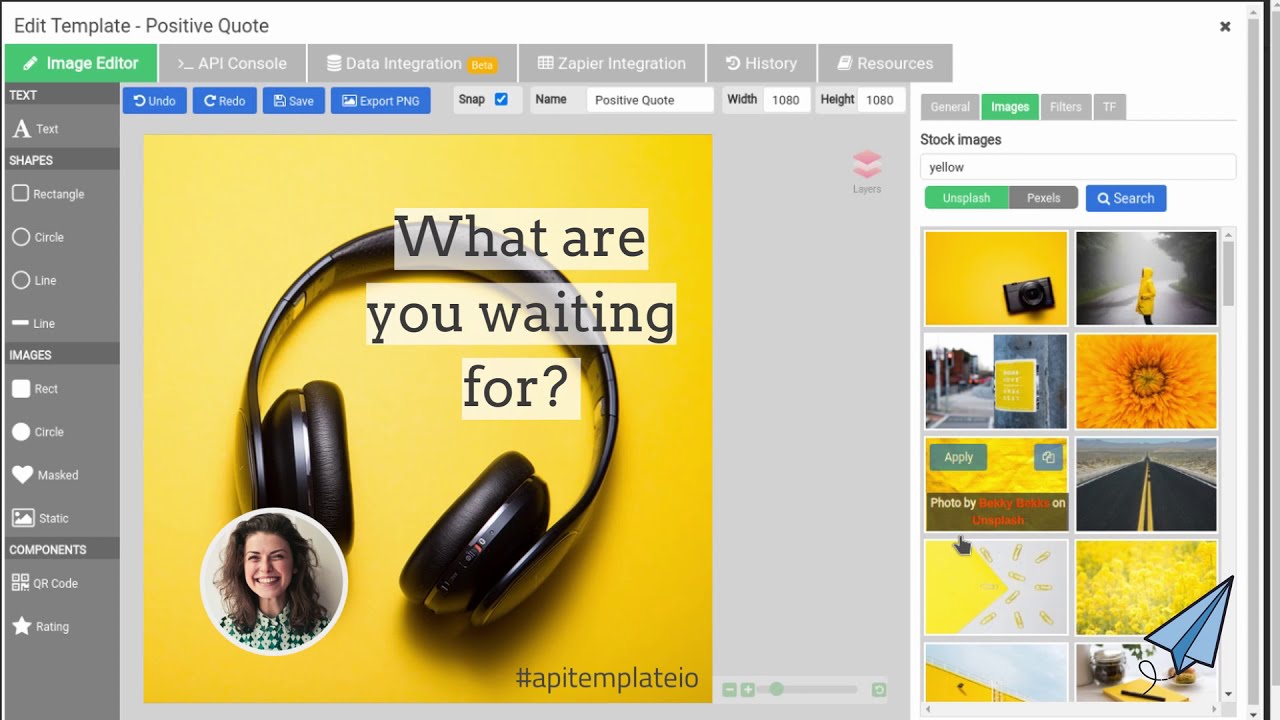The height and width of the screenshot is (720, 1280).
Task: Open the Unsplash credit link
Action: click(998, 520)
